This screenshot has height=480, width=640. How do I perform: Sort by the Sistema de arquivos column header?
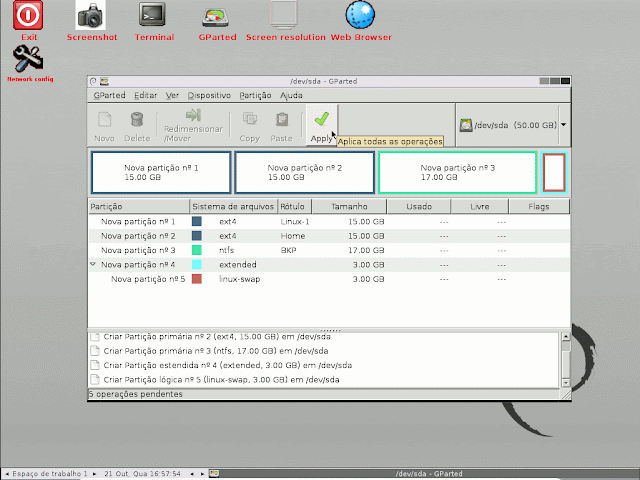[233, 207]
